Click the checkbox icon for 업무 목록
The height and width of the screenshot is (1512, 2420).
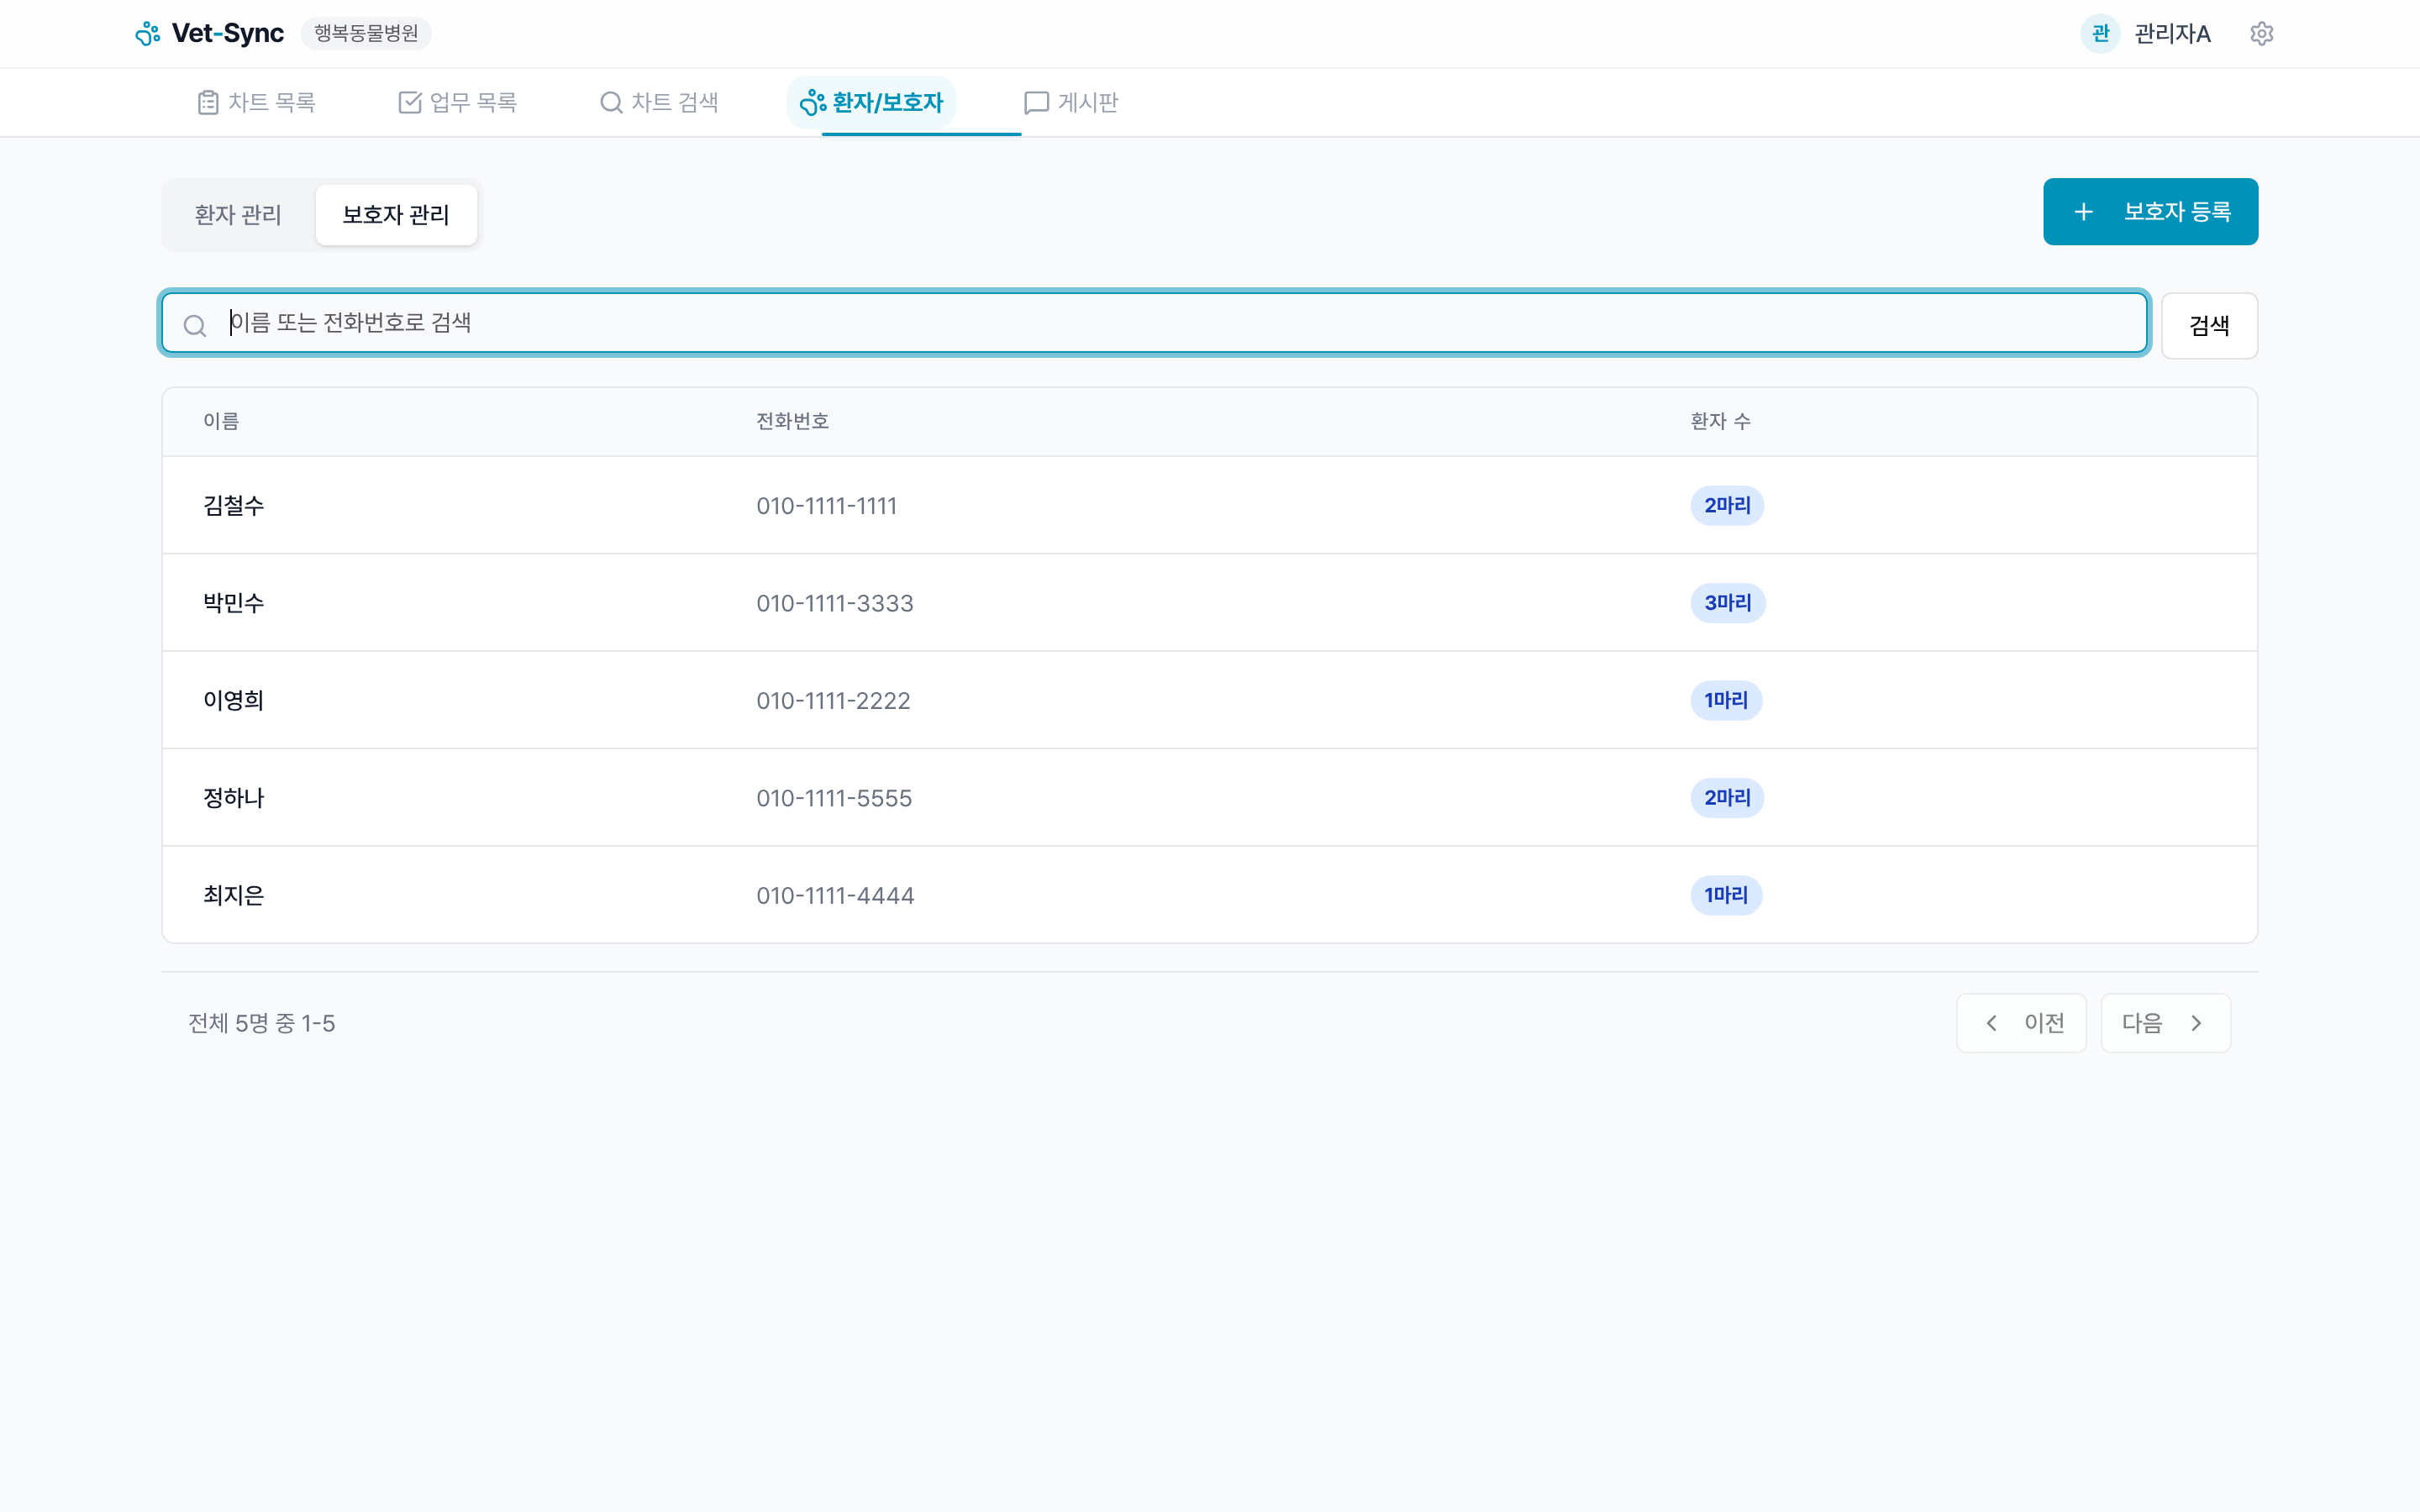(x=410, y=102)
